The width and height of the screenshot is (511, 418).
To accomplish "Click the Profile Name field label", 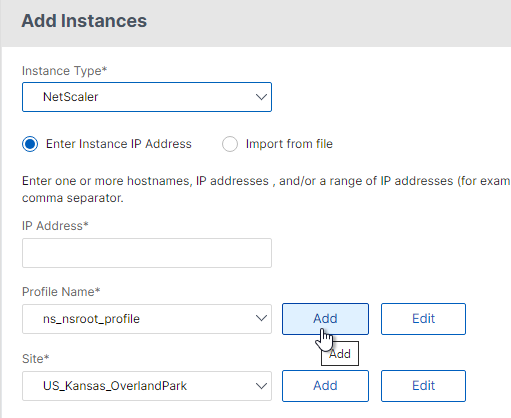I will click(x=61, y=292).
